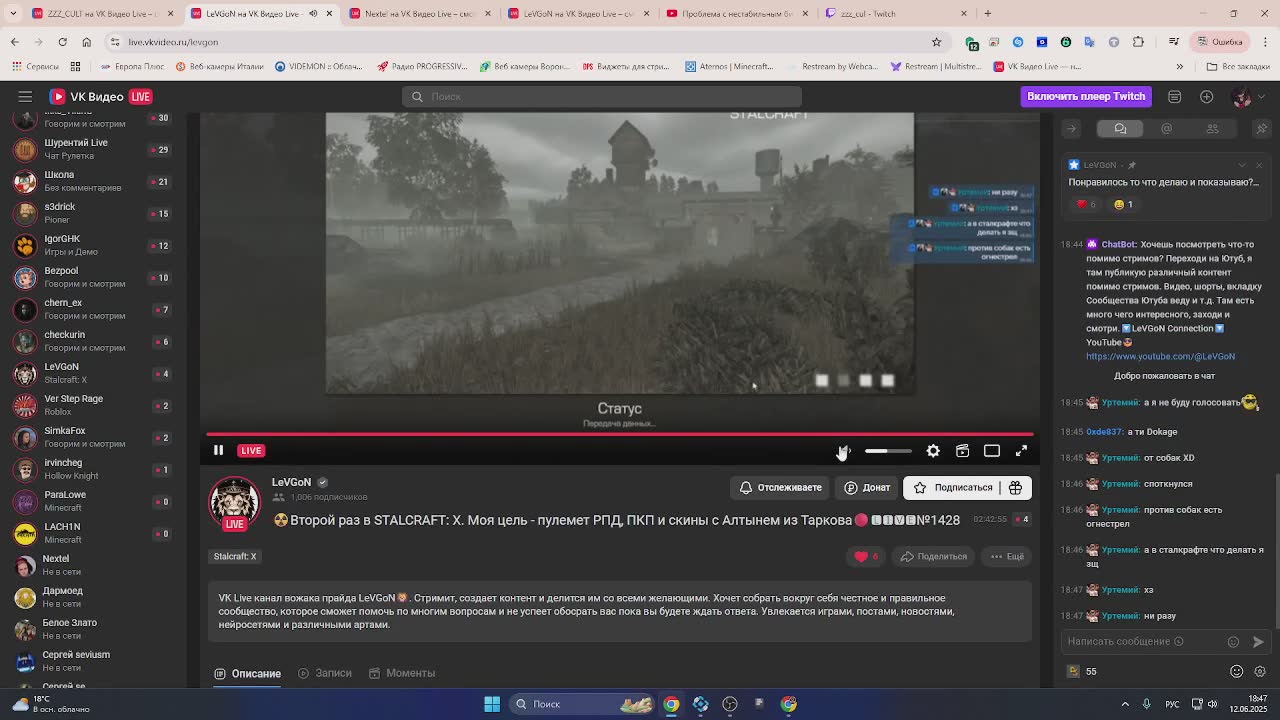Open the youtube.com/@LeVGoN link in chat
The width and height of the screenshot is (1280, 720).
click(1160, 356)
